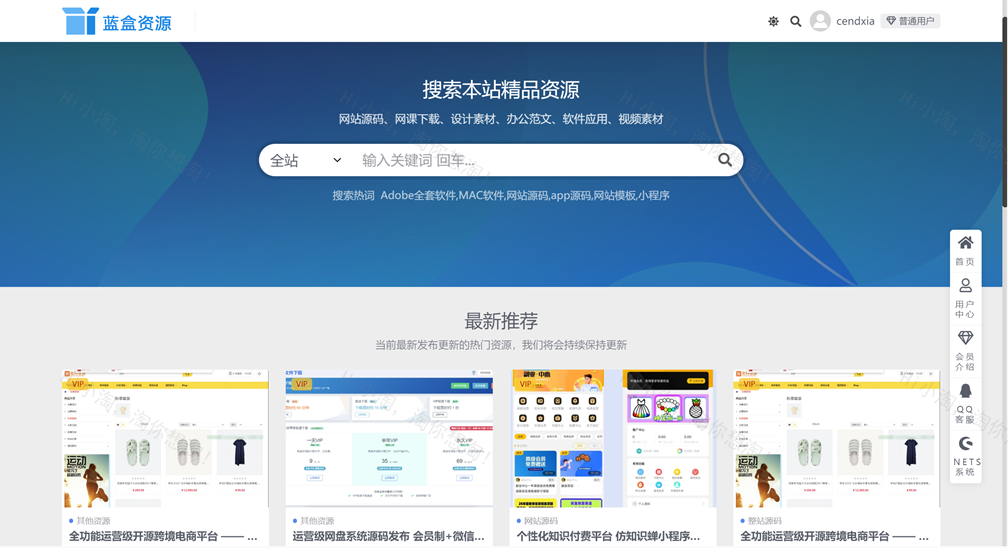The image size is (1008, 549).
Task: Click the cendxia user avatar
Action: 820,21
